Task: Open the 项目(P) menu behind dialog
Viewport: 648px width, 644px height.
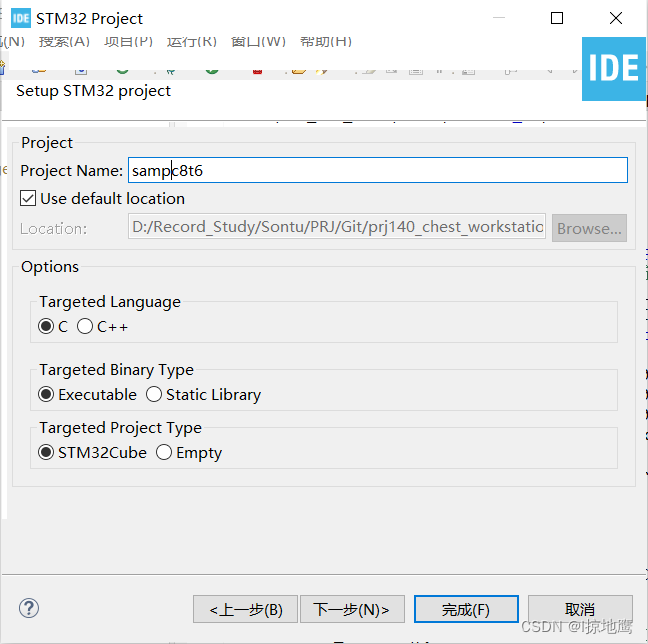Action: [x=129, y=41]
